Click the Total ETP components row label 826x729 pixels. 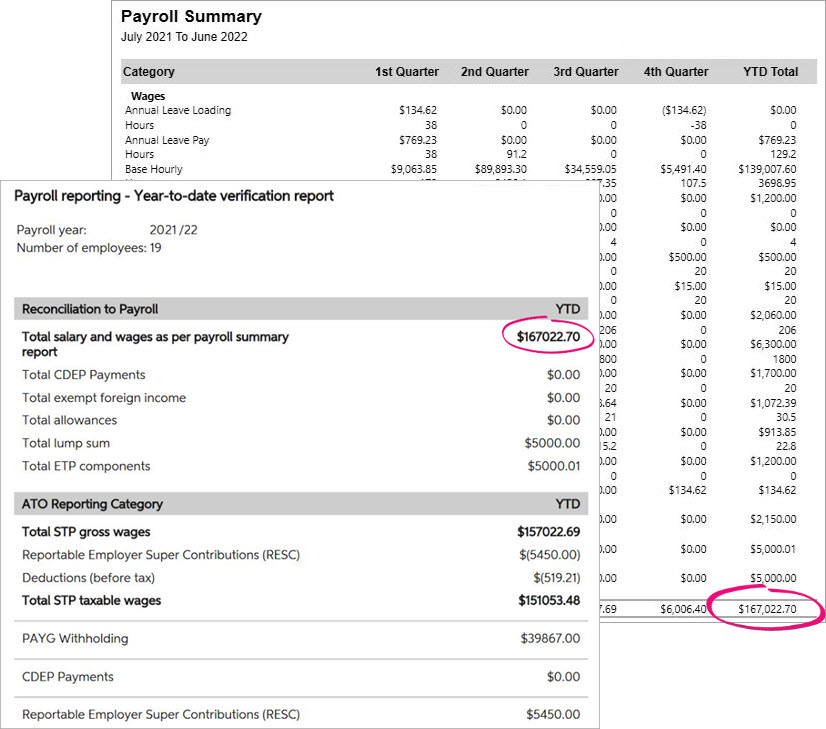point(86,466)
